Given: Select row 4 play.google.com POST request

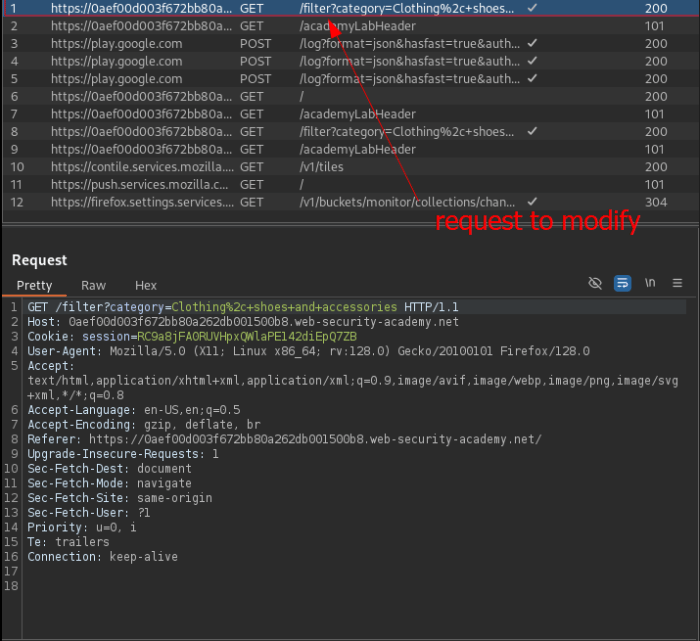Looking at the screenshot, I should 350,61.
